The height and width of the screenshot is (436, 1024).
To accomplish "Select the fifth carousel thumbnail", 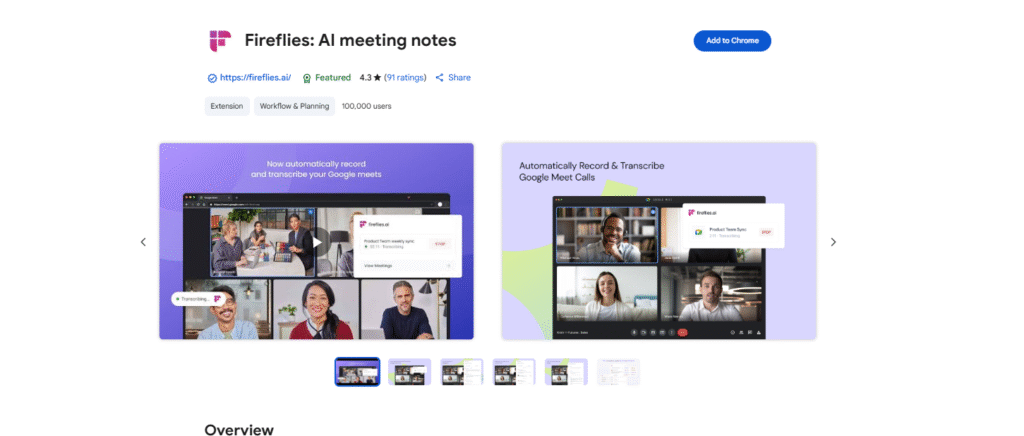I will (x=566, y=372).
